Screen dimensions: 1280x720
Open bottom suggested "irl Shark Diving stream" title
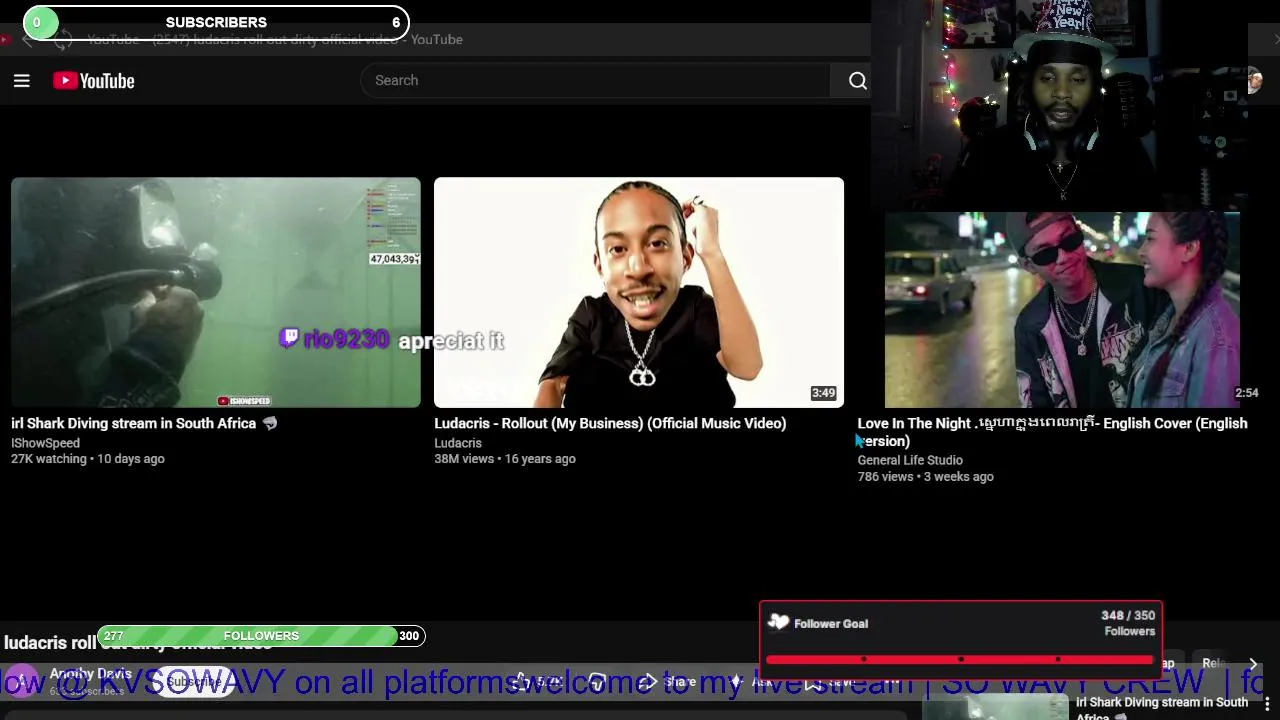(x=1162, y=707)
